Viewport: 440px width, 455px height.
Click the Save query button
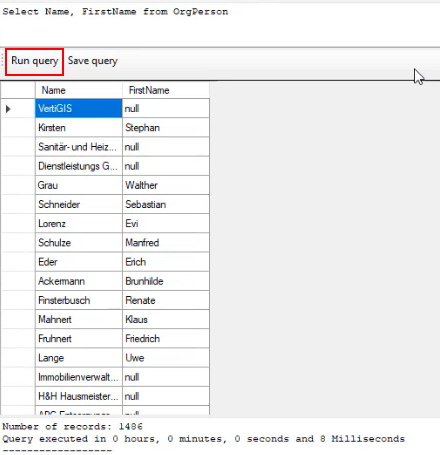[x=93, y=61]
